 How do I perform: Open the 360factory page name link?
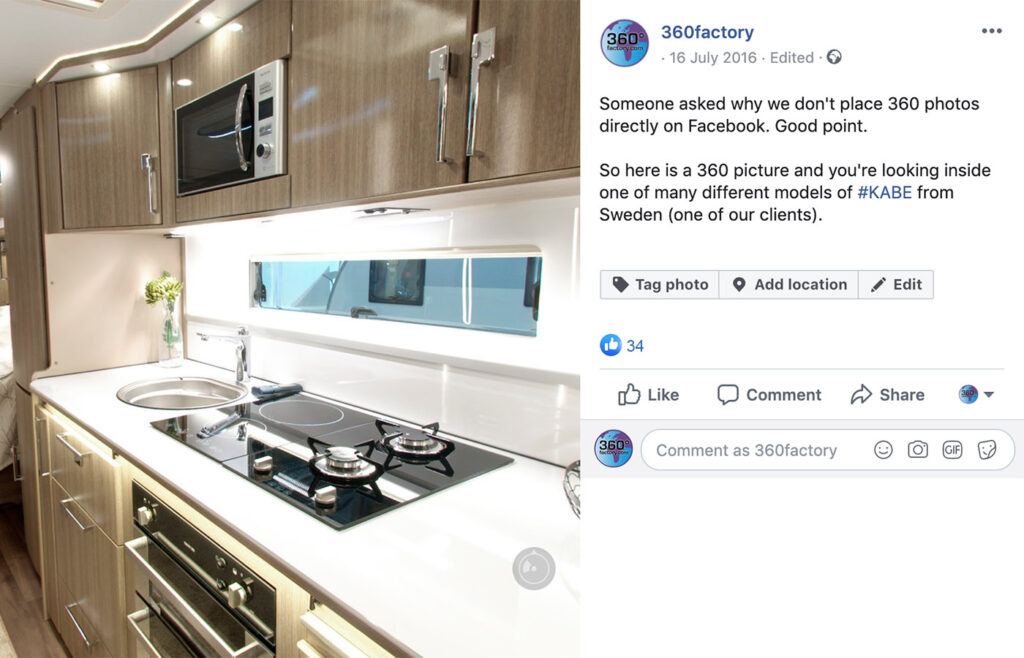pyautogui.click(x=707, y=32)
